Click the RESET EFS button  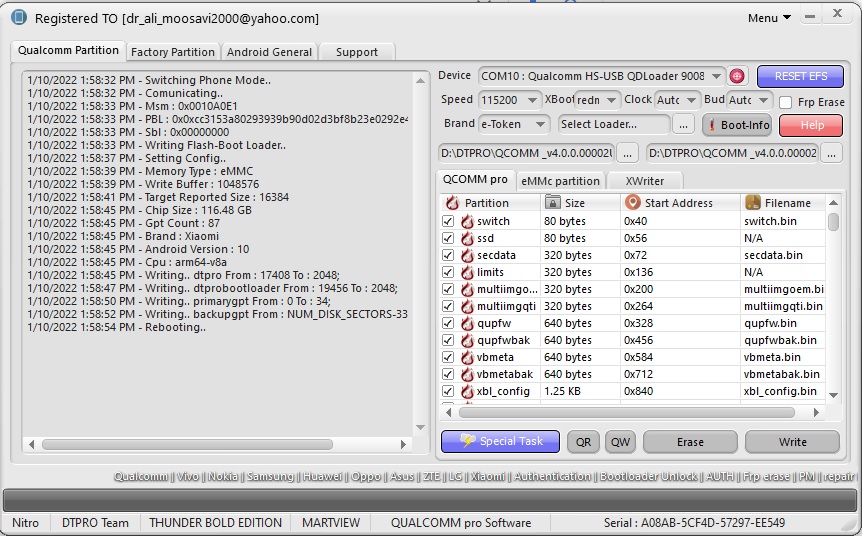coord(800,76)
